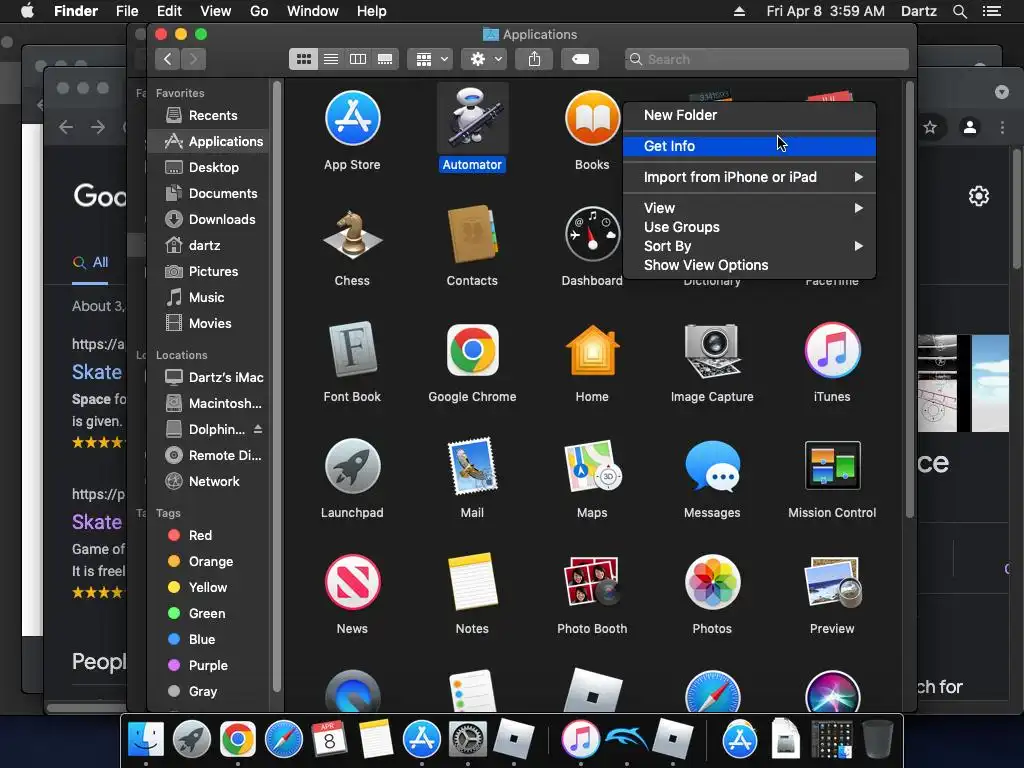
Task: Click the Edit Tags toolbar button
Action: (x=580, y=59)
